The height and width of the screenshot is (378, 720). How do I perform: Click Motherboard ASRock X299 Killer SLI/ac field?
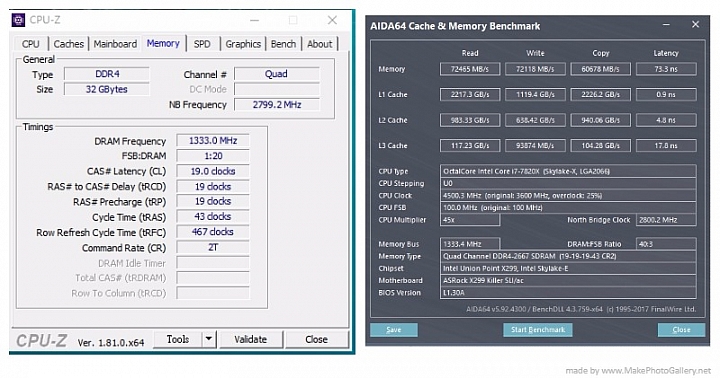point(568,280)
